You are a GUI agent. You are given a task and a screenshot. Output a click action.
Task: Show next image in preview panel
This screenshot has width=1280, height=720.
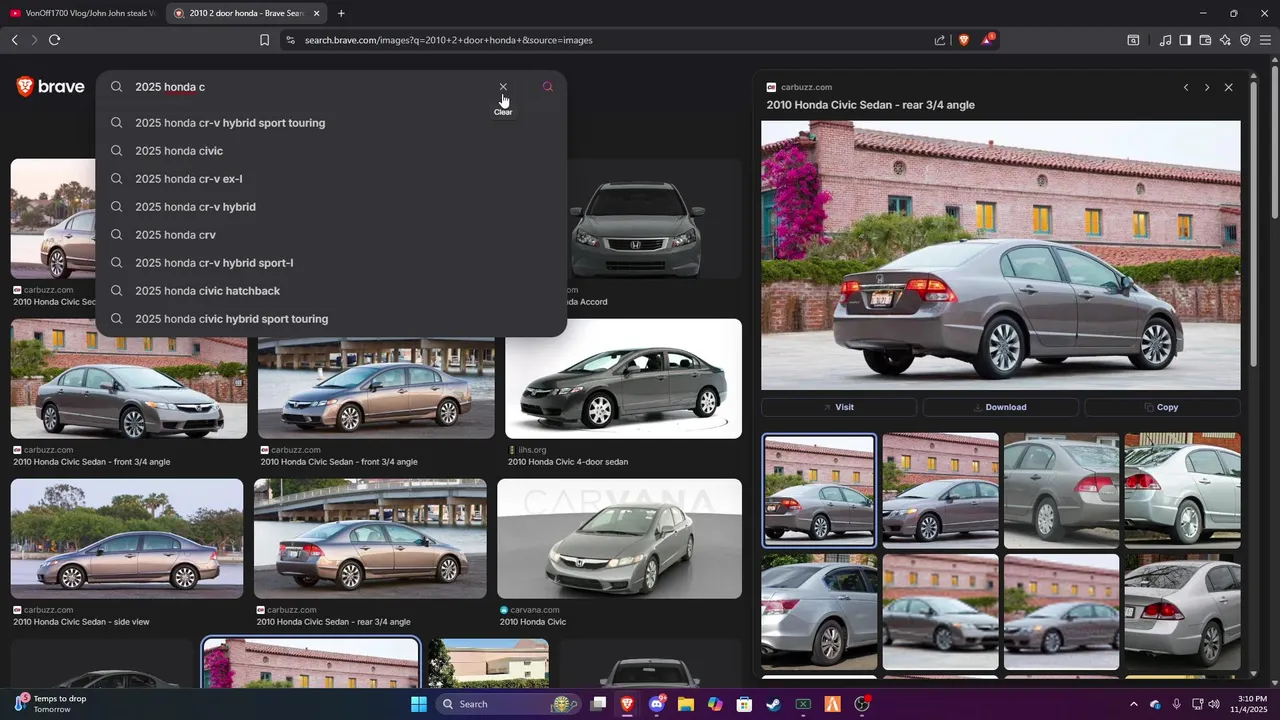click(x=1207, y=87)
